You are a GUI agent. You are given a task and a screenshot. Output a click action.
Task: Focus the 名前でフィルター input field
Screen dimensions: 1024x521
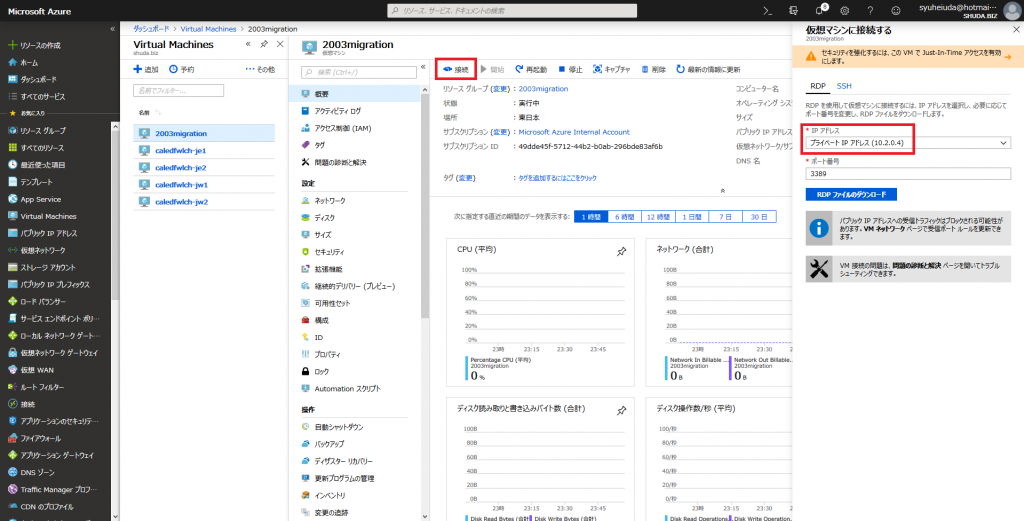(178, 91)
